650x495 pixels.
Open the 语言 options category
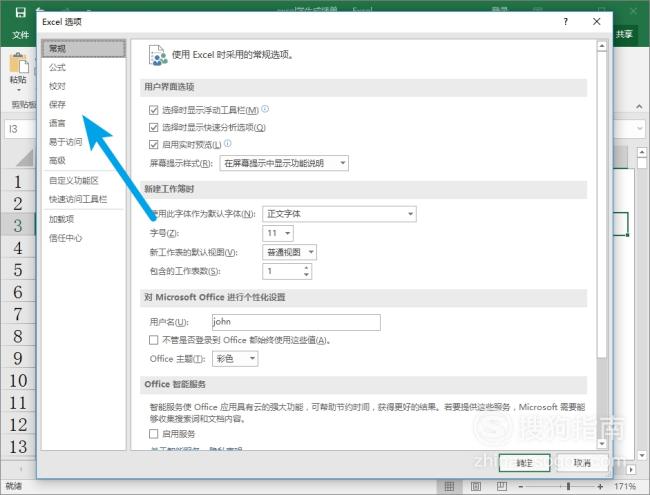[x=57, y=123]
